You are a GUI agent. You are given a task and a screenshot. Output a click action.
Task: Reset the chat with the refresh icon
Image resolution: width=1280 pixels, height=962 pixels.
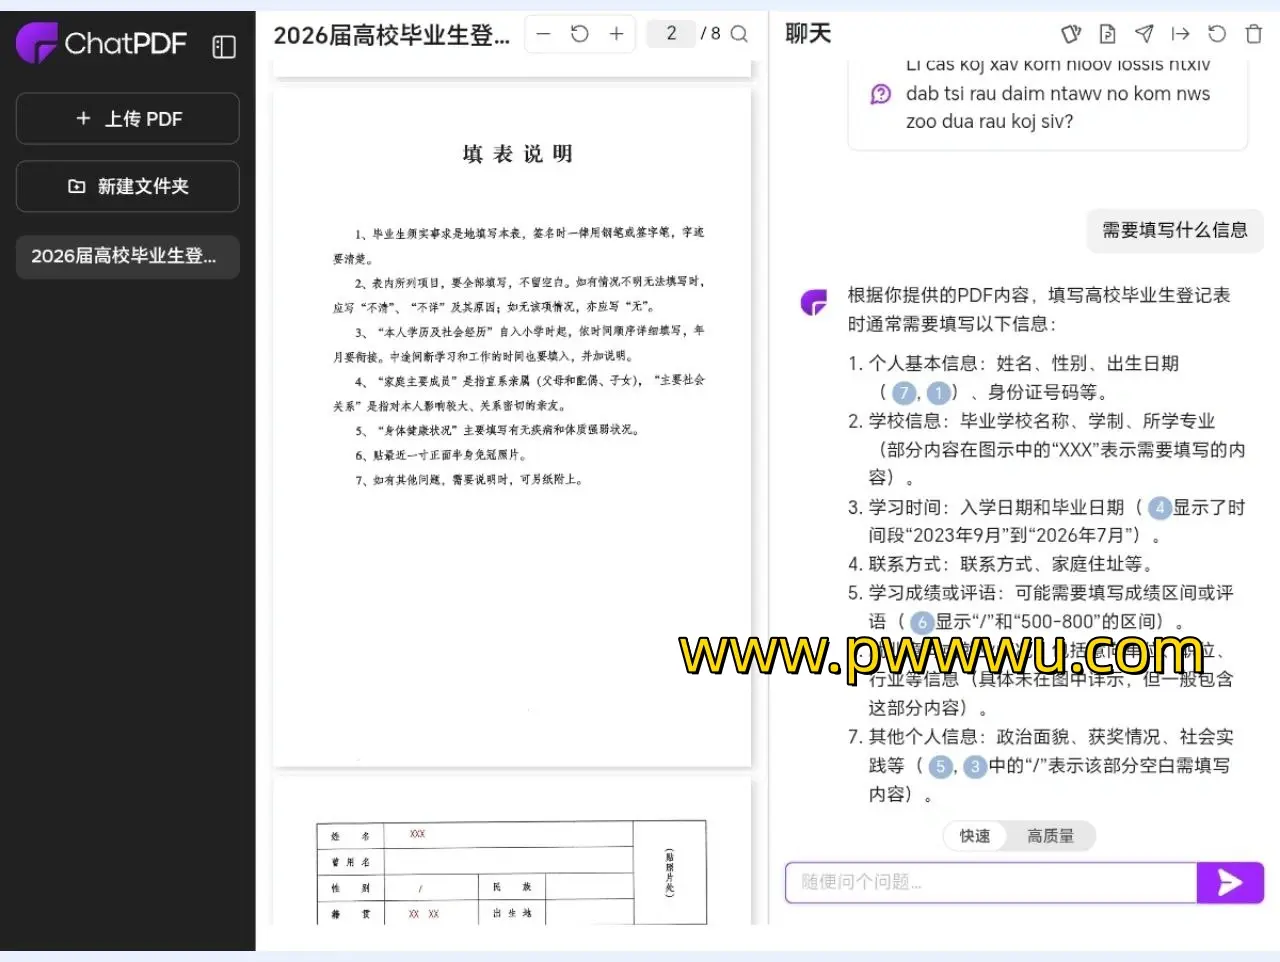point(1217,34)
